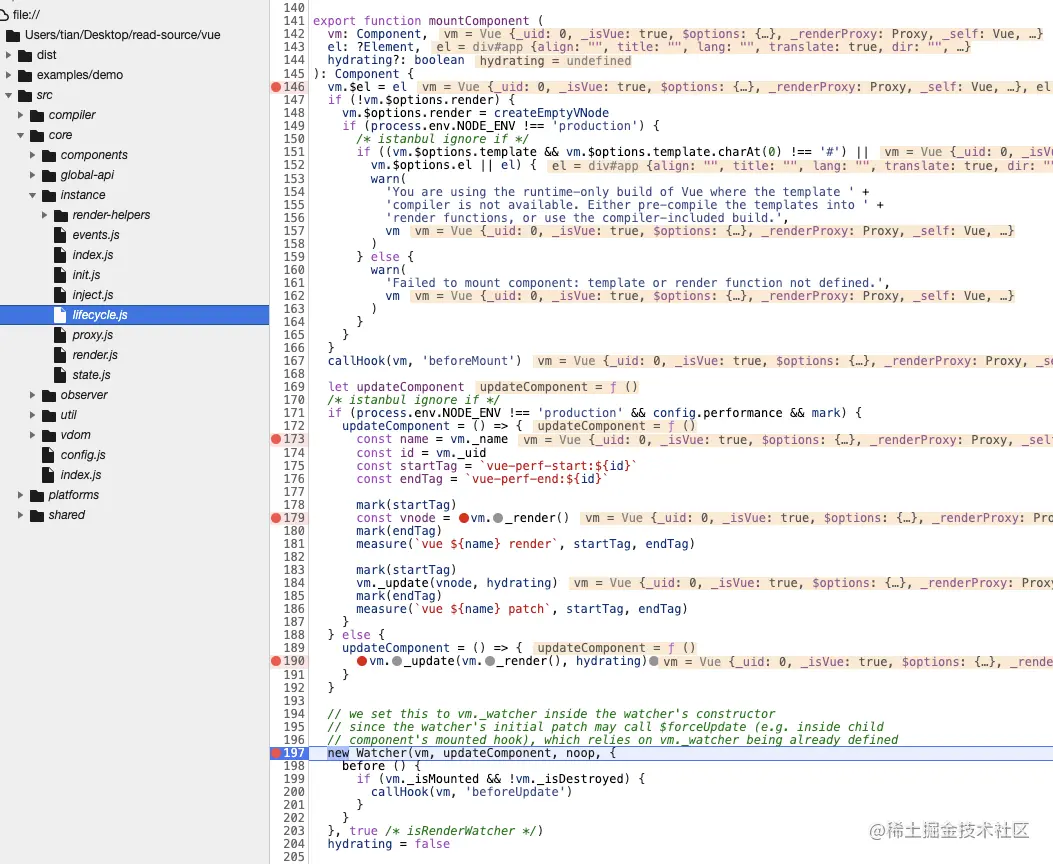Select the examples/demo folder label
The image size is (1053, 864).
point(80,75)
